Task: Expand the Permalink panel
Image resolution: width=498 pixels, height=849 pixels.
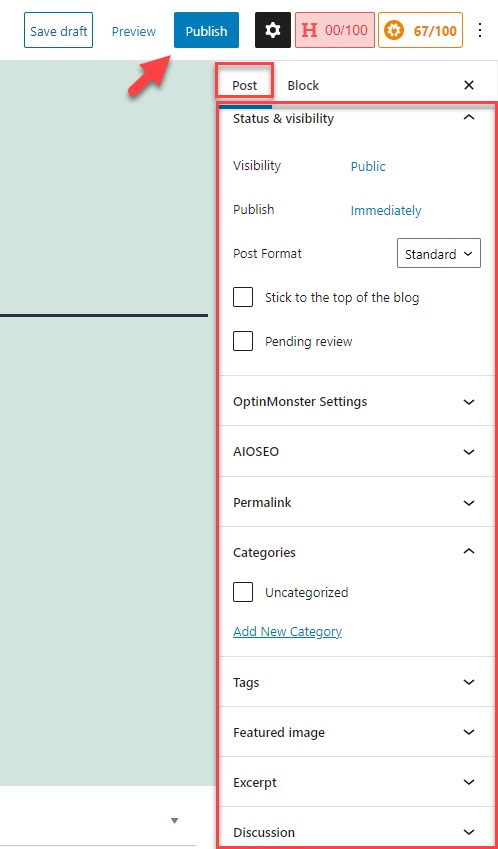Action: click(x=357, y=502)
